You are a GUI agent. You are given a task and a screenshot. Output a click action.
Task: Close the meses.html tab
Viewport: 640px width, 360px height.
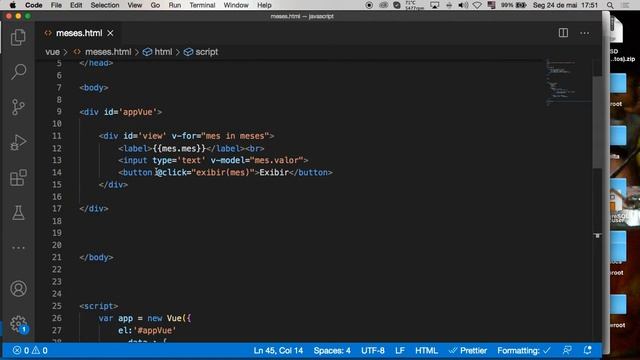pos(110,33)
